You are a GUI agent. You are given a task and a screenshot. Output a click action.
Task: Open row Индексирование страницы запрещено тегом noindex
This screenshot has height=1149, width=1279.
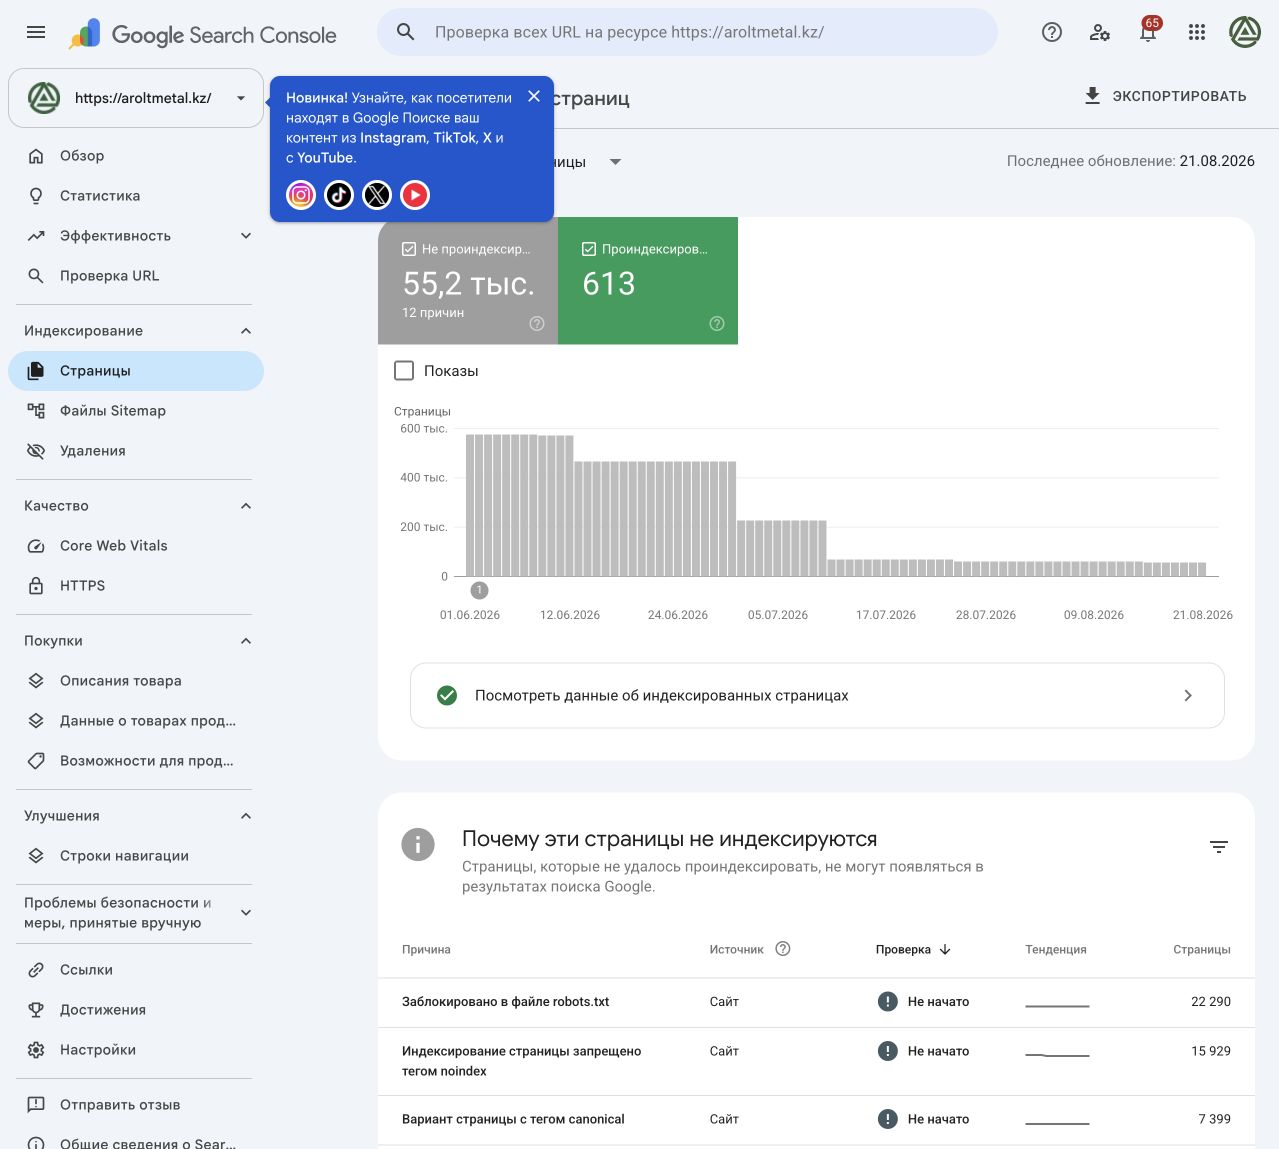(816, 1061)
